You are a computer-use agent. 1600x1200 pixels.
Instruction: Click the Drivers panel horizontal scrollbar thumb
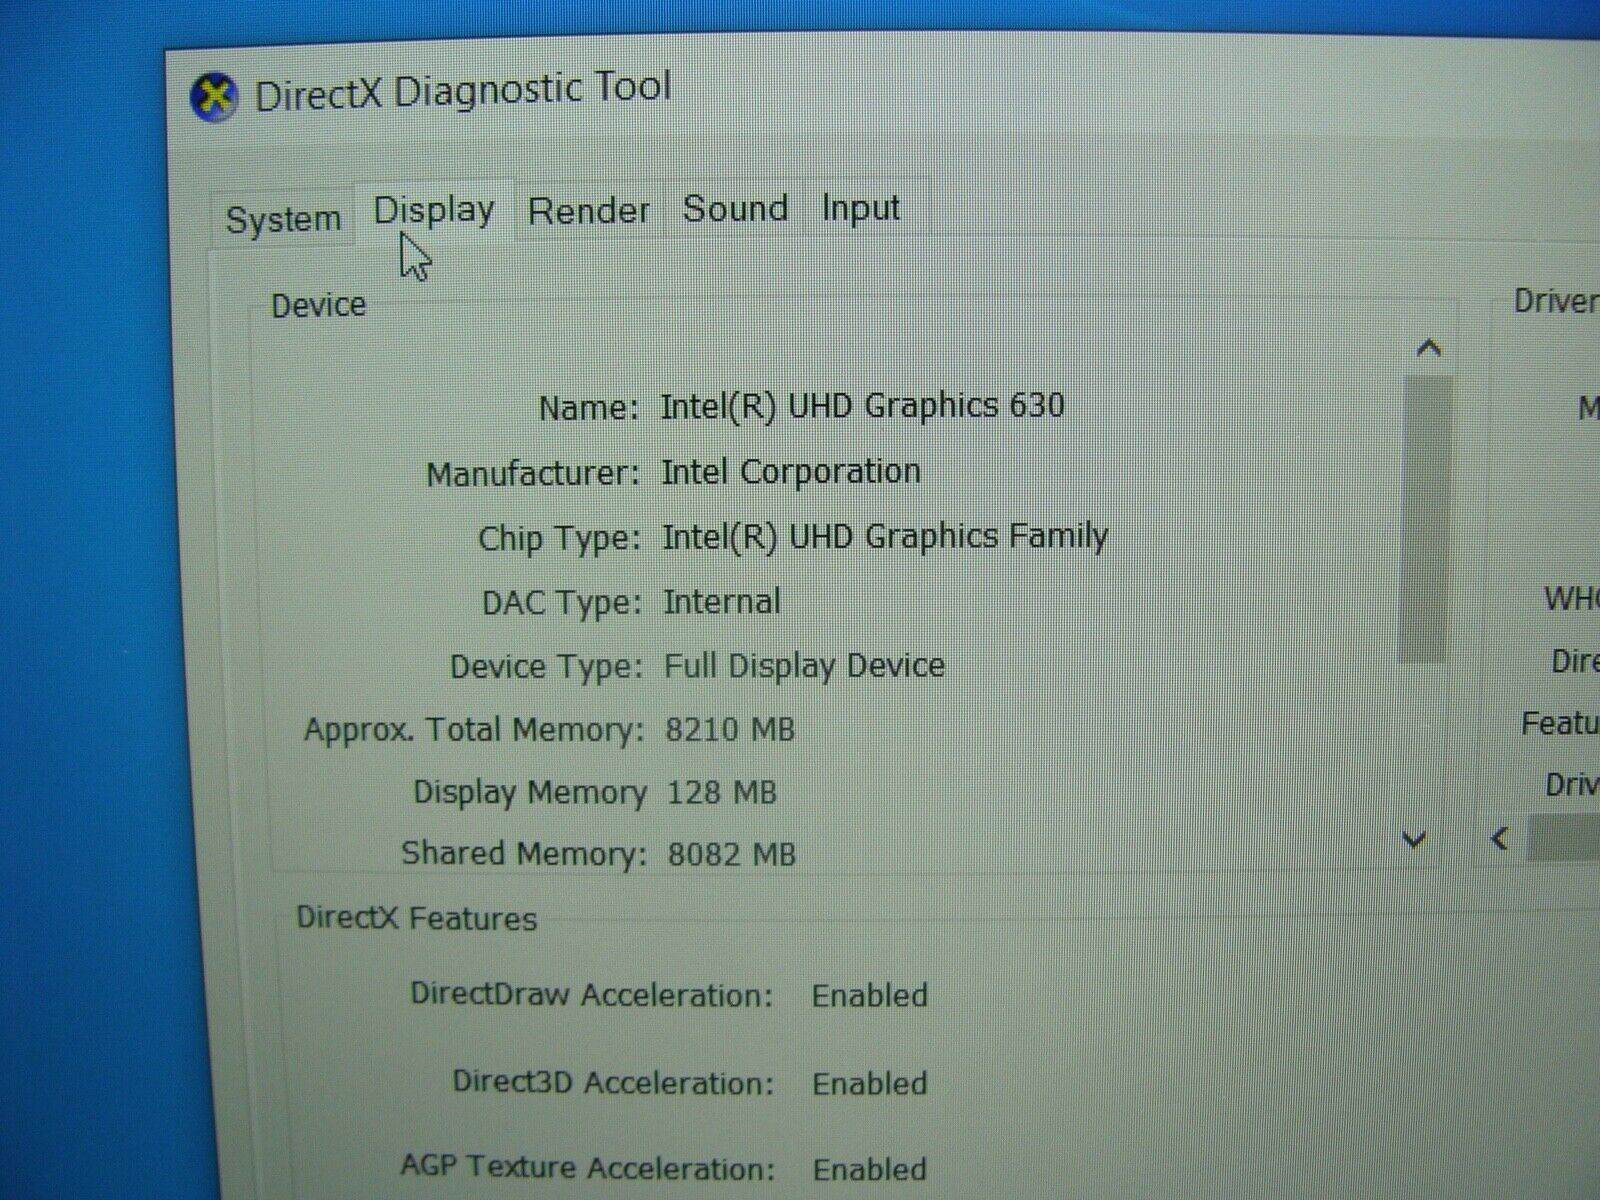[x=1565, y=838]
